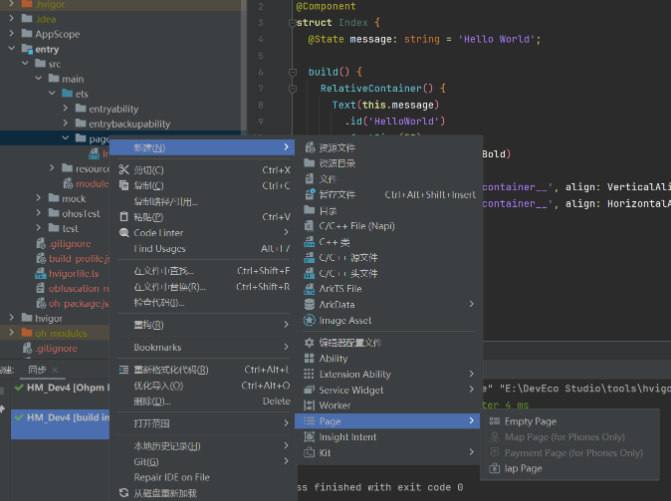Click the Ability grid icon
Screen dimensions: 671x501
(309, 359)
